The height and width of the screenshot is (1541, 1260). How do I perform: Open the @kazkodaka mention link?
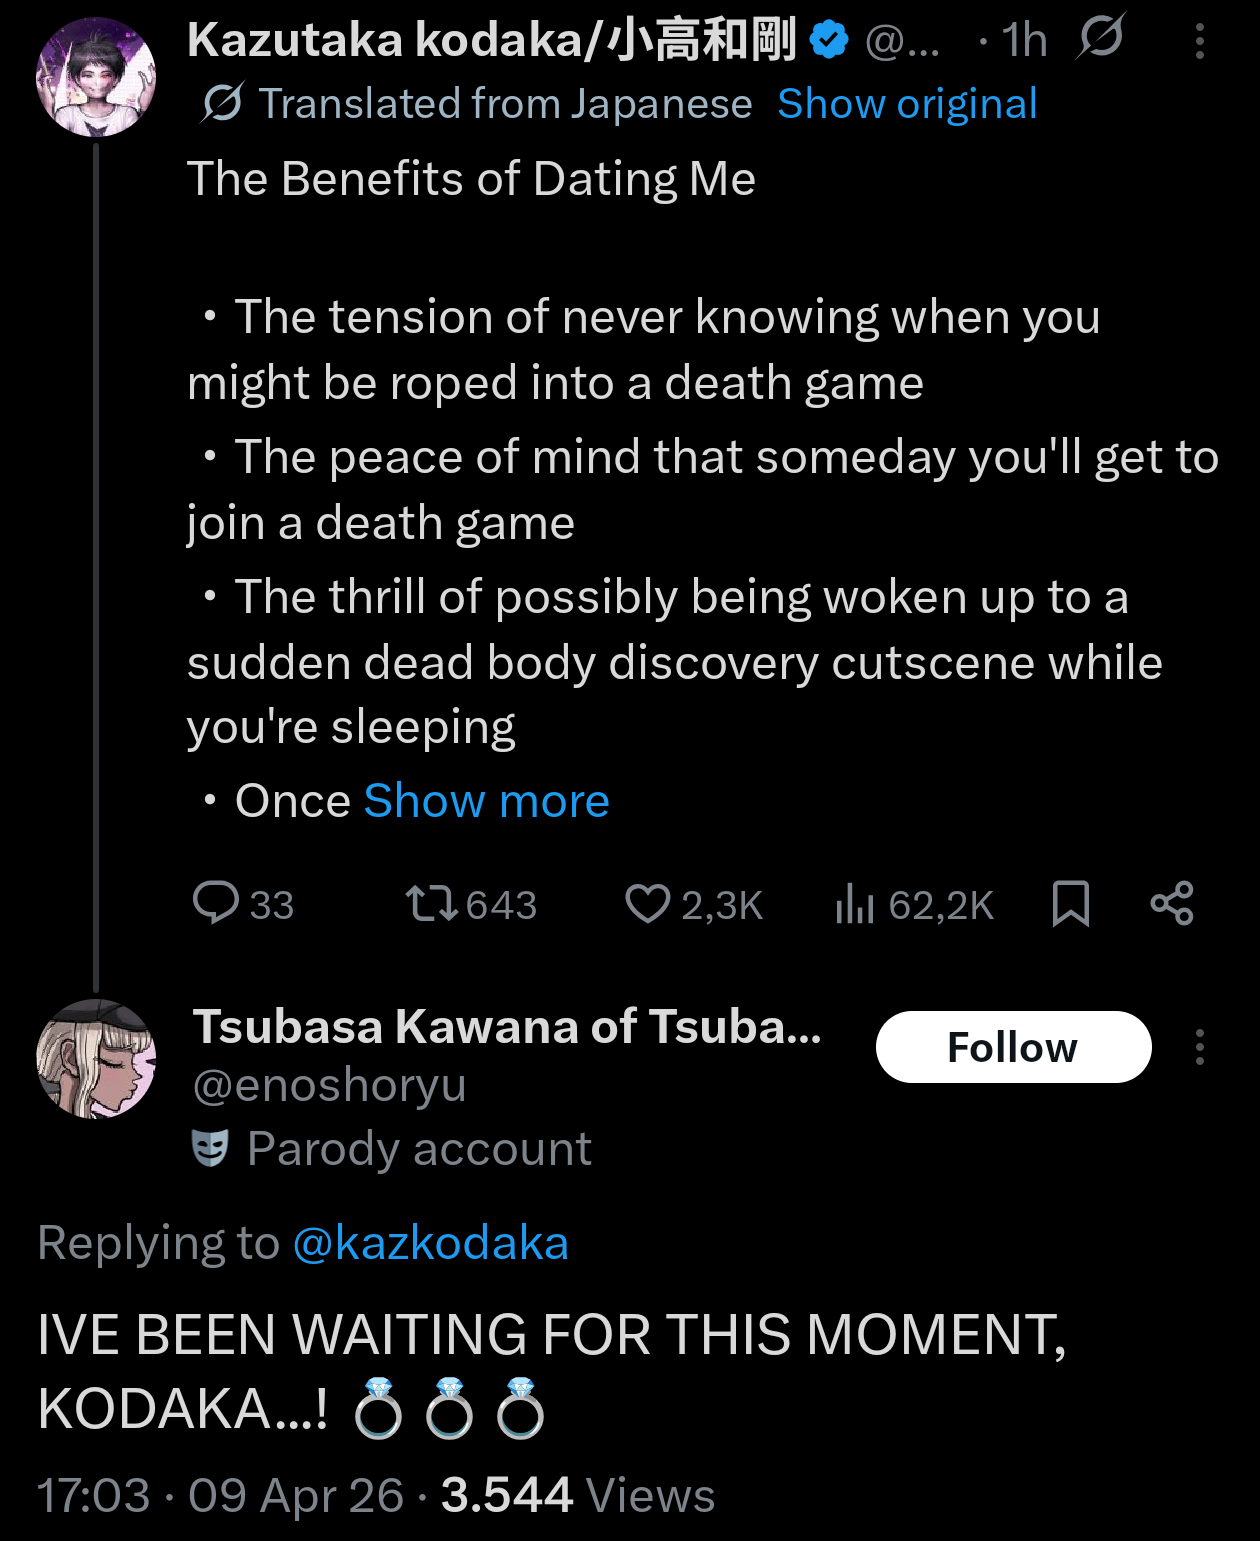point(431,1243)
